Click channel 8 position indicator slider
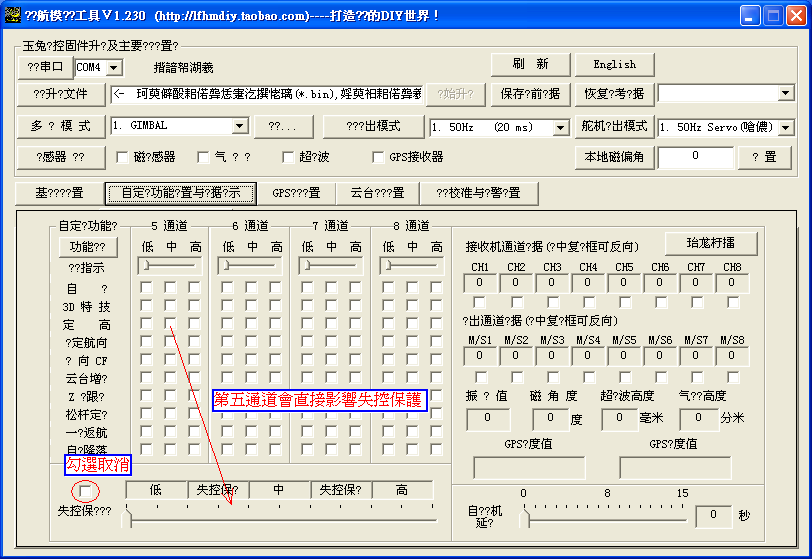The height and width of the screenshot is (559, 812). (412, 266)
